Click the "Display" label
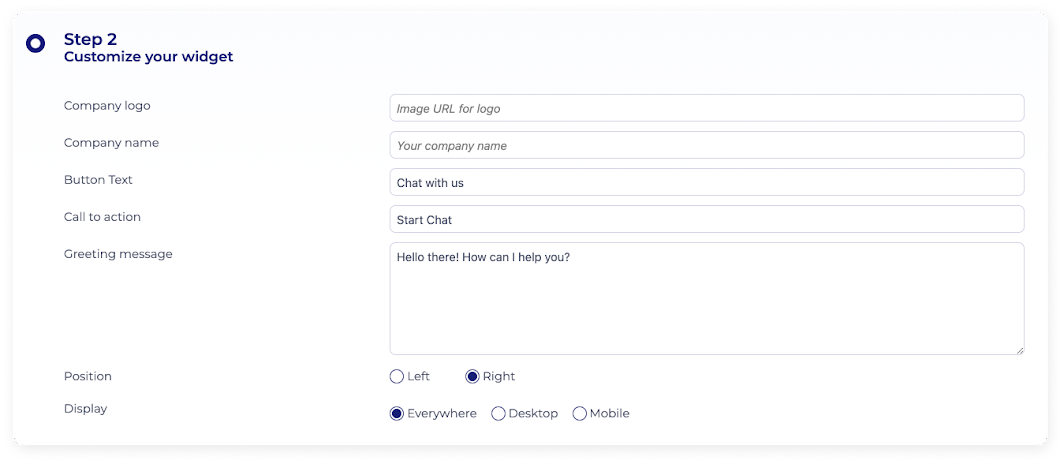This screenshot has height=464, width=1064. click(x=85, y=408)
